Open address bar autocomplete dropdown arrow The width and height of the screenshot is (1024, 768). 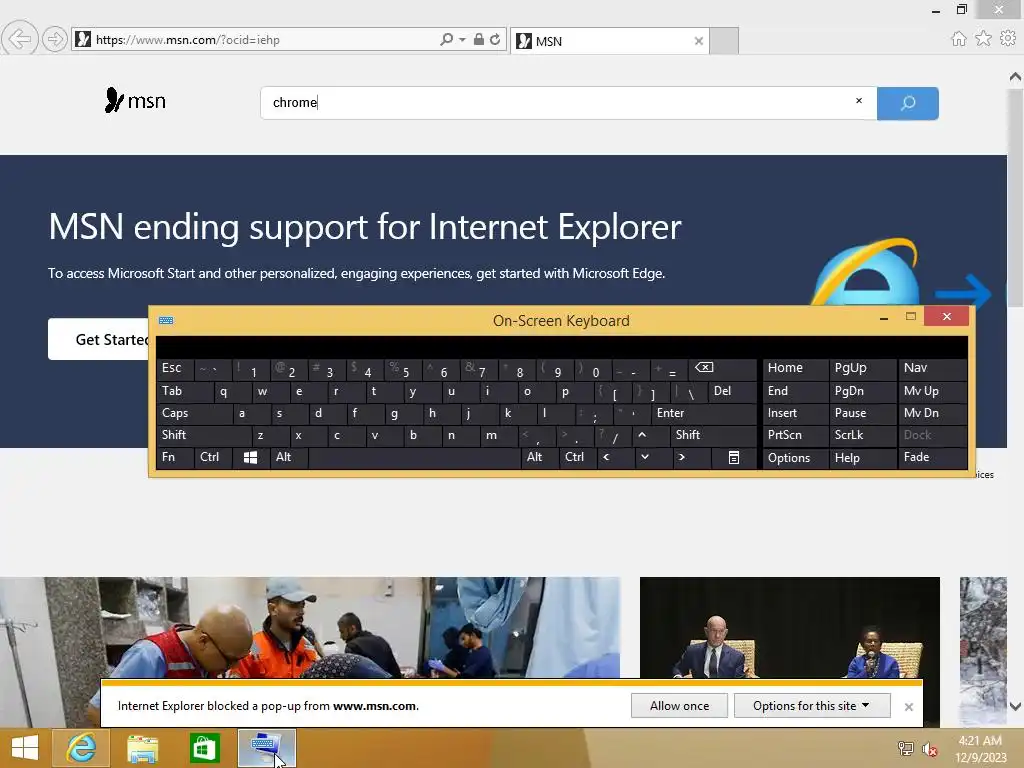tap(462, 40)
